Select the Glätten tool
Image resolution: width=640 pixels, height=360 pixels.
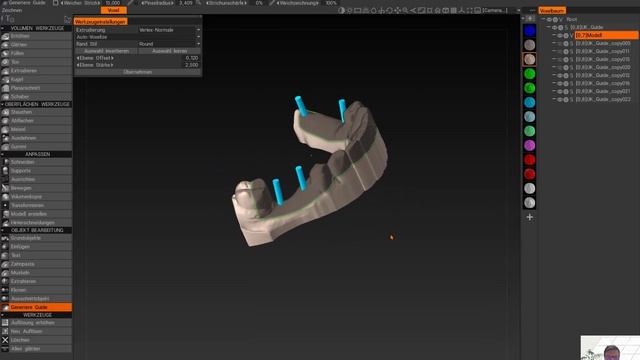(36, 44)
